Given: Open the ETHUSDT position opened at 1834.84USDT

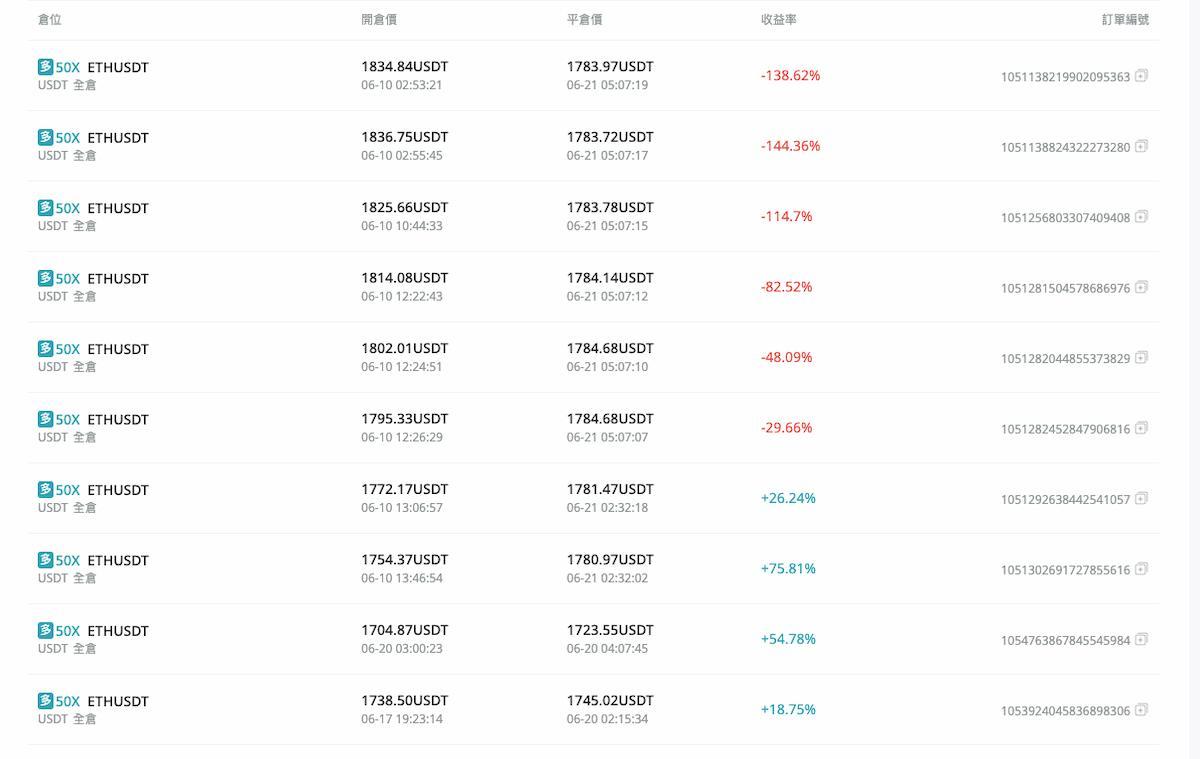Looking at the screenshot, I should [118, 67].
